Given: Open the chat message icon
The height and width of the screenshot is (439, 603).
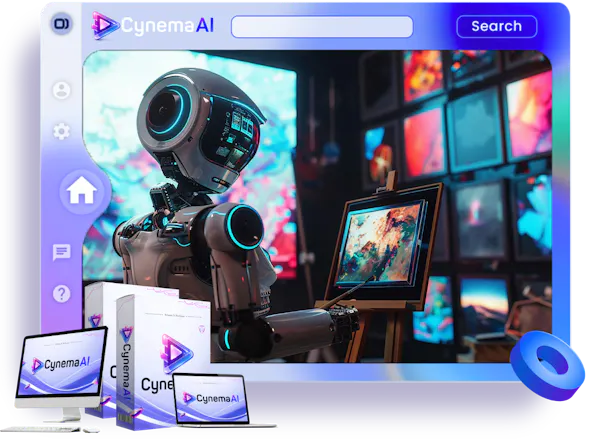Looking at the screenshot, I should [x=62, y=252].
